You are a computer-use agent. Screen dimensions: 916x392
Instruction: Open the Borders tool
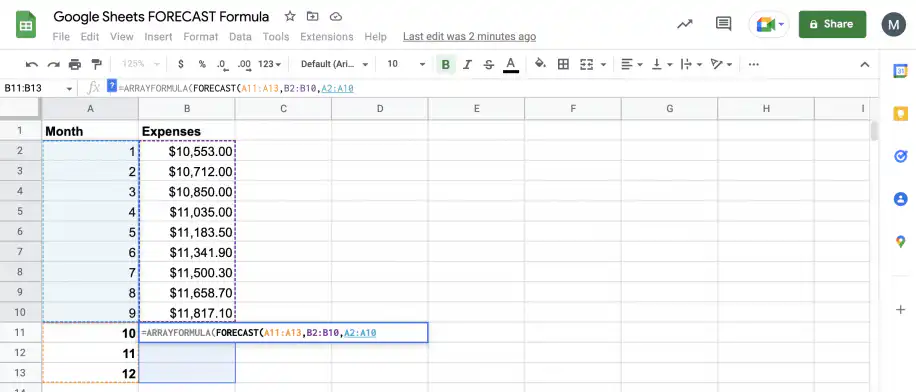pos(563,64)
